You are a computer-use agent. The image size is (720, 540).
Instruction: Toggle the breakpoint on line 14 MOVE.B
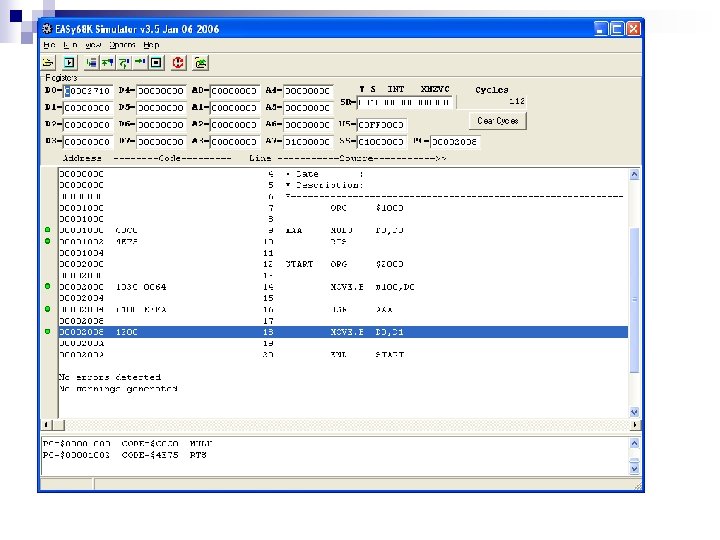48,286
